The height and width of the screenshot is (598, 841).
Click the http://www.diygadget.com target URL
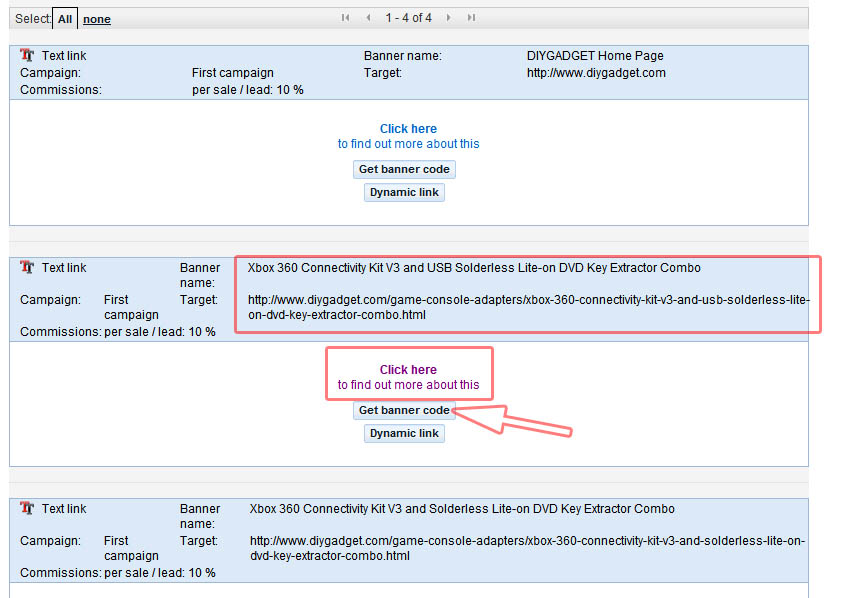tap(596, 73)
